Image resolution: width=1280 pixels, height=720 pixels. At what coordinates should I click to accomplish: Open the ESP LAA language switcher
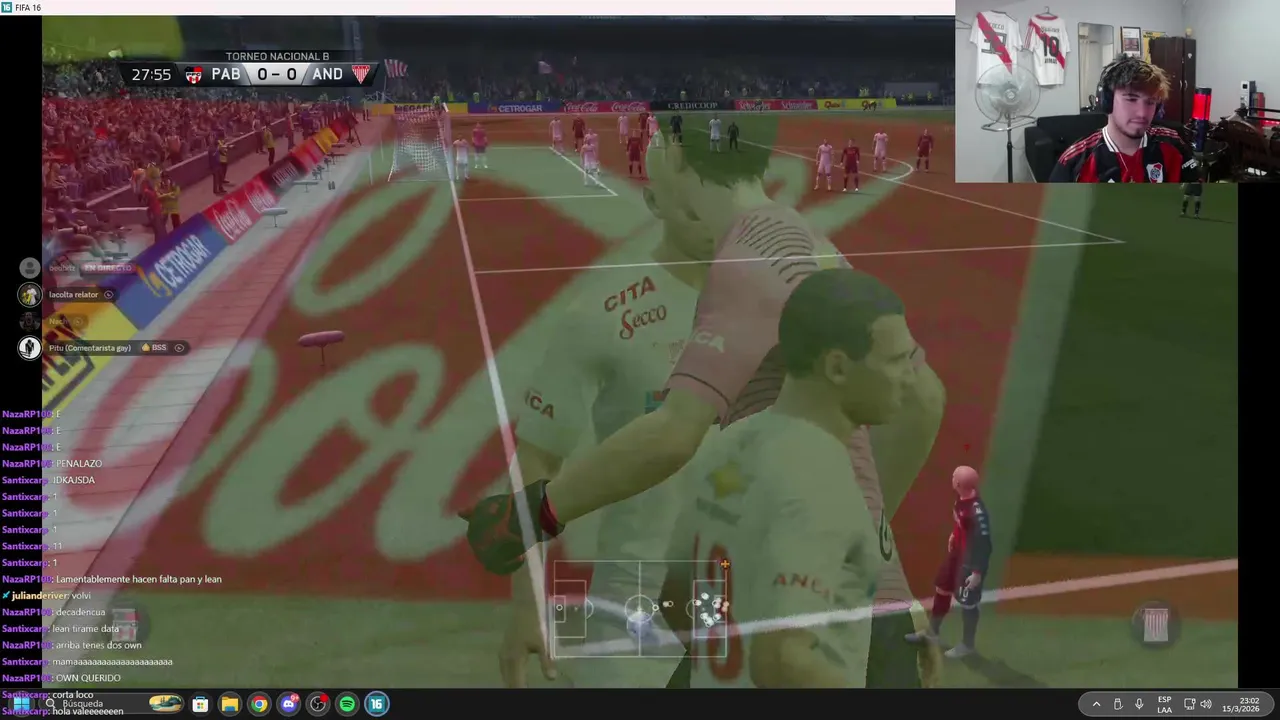point(1164,704)
